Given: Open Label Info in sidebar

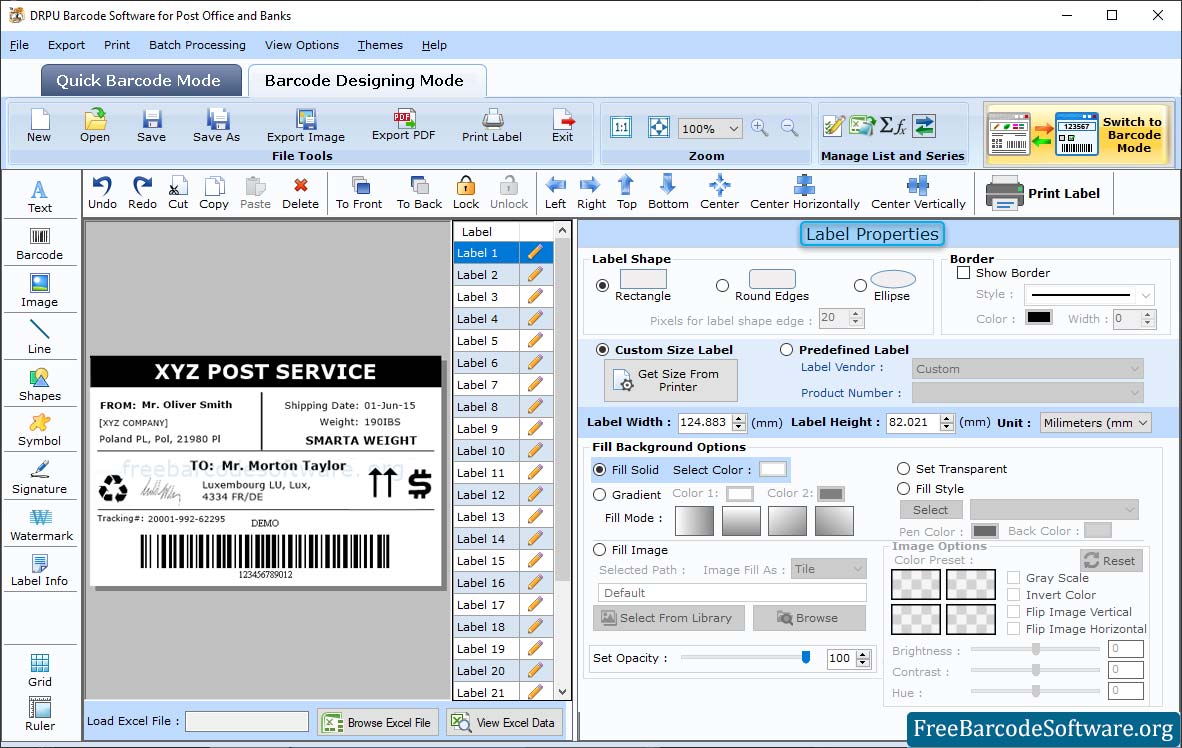Looking at the screenshot, I should click(x=39, y=570).
